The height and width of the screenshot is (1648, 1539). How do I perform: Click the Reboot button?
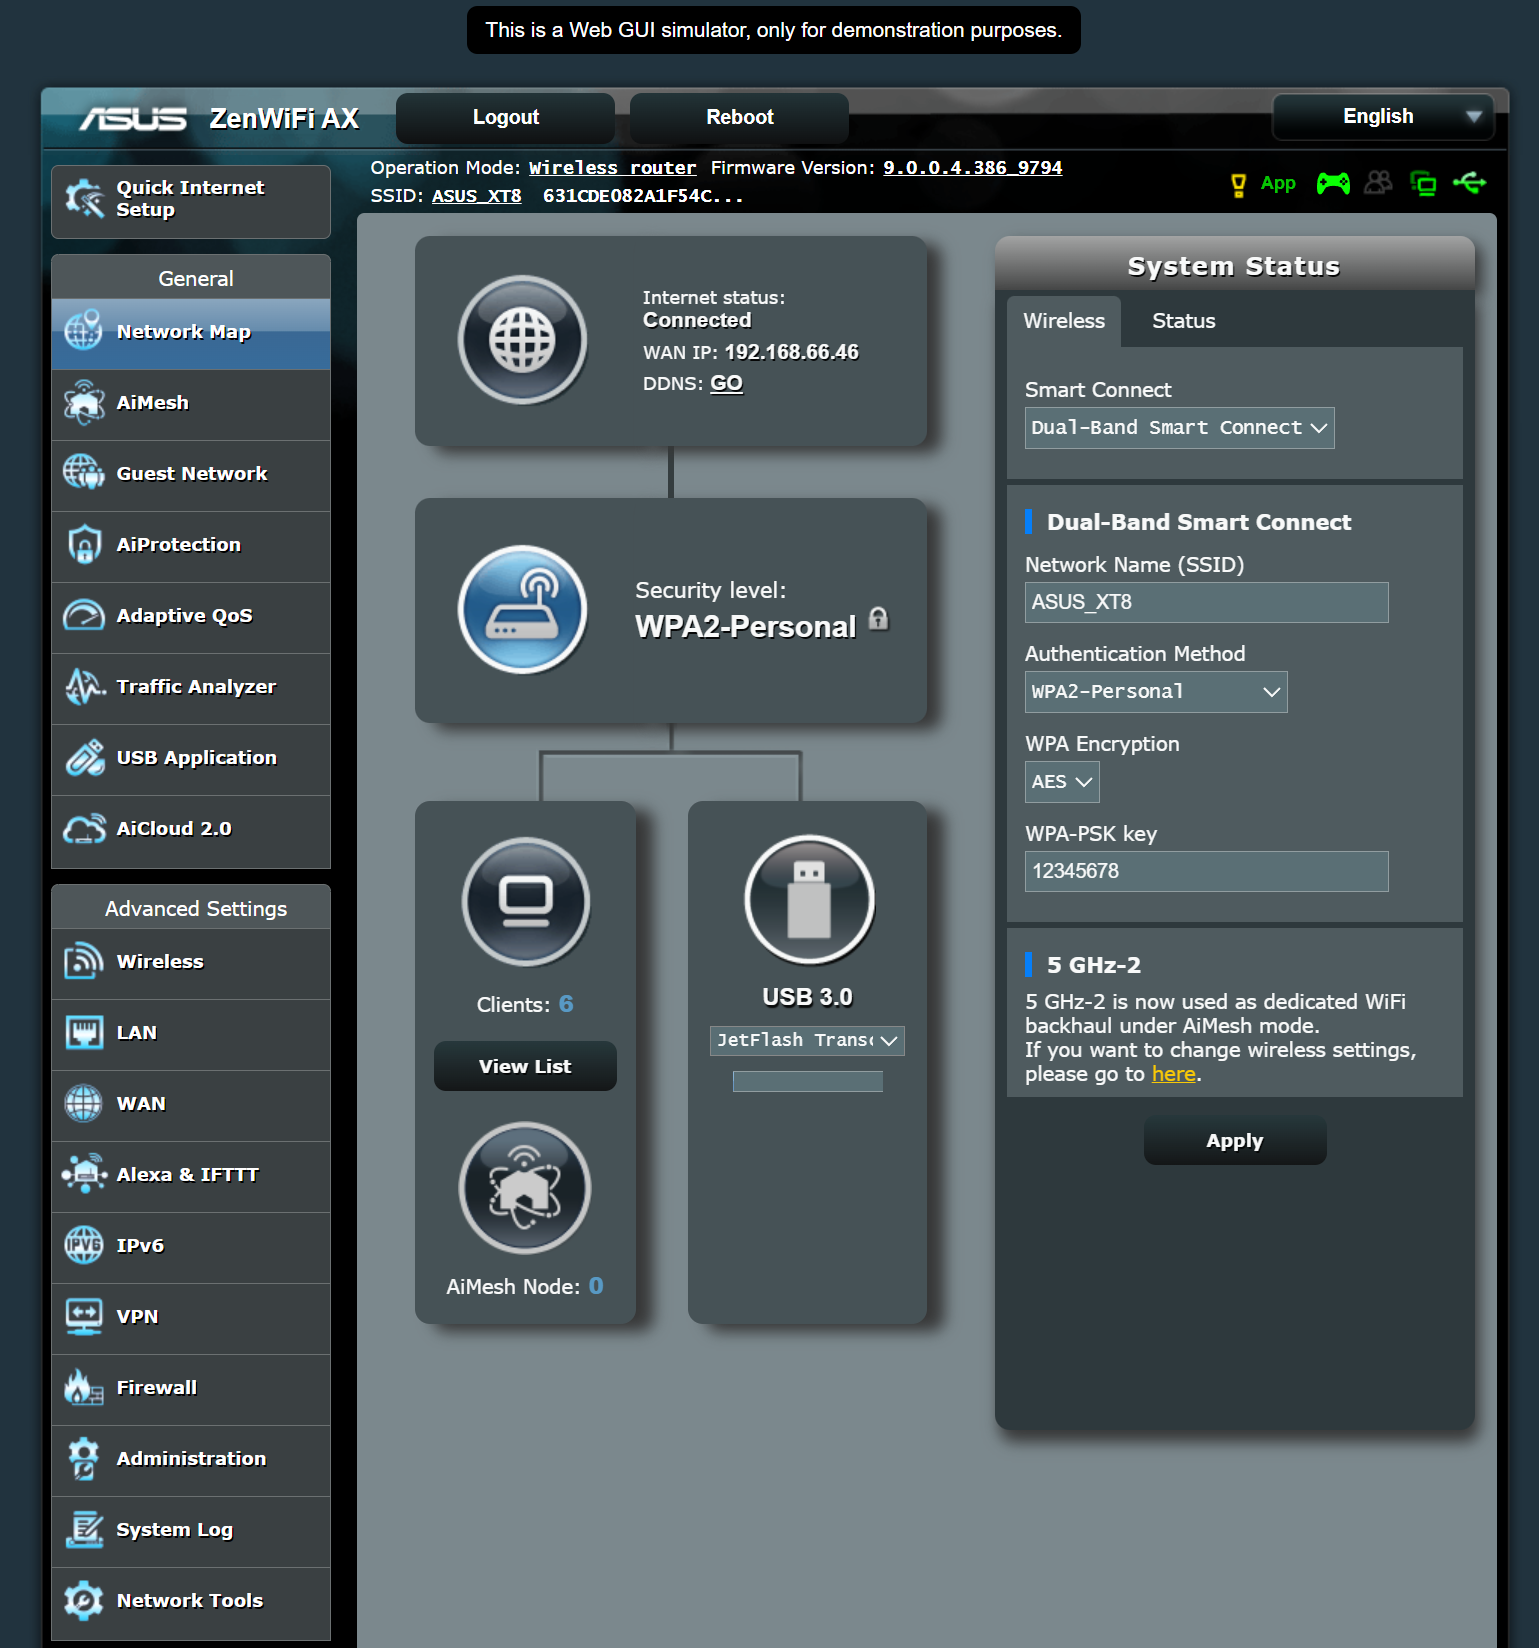click(739, 118)
